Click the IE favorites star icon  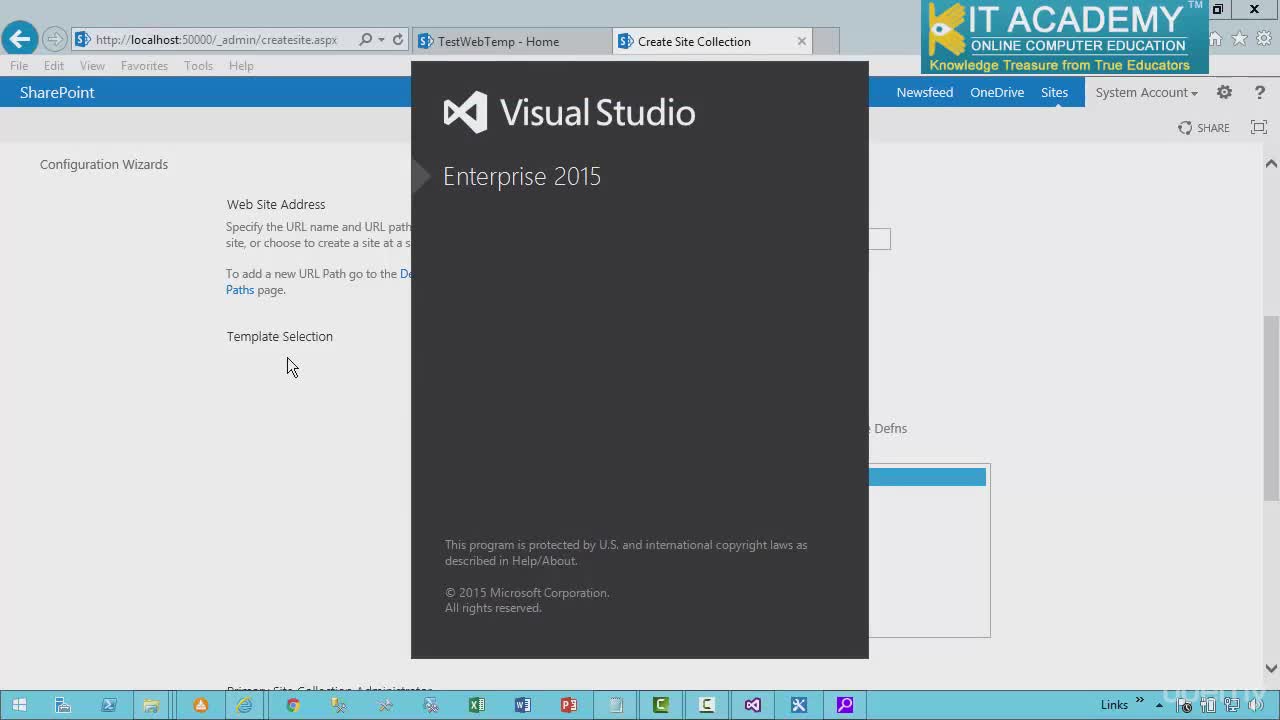1239,39
